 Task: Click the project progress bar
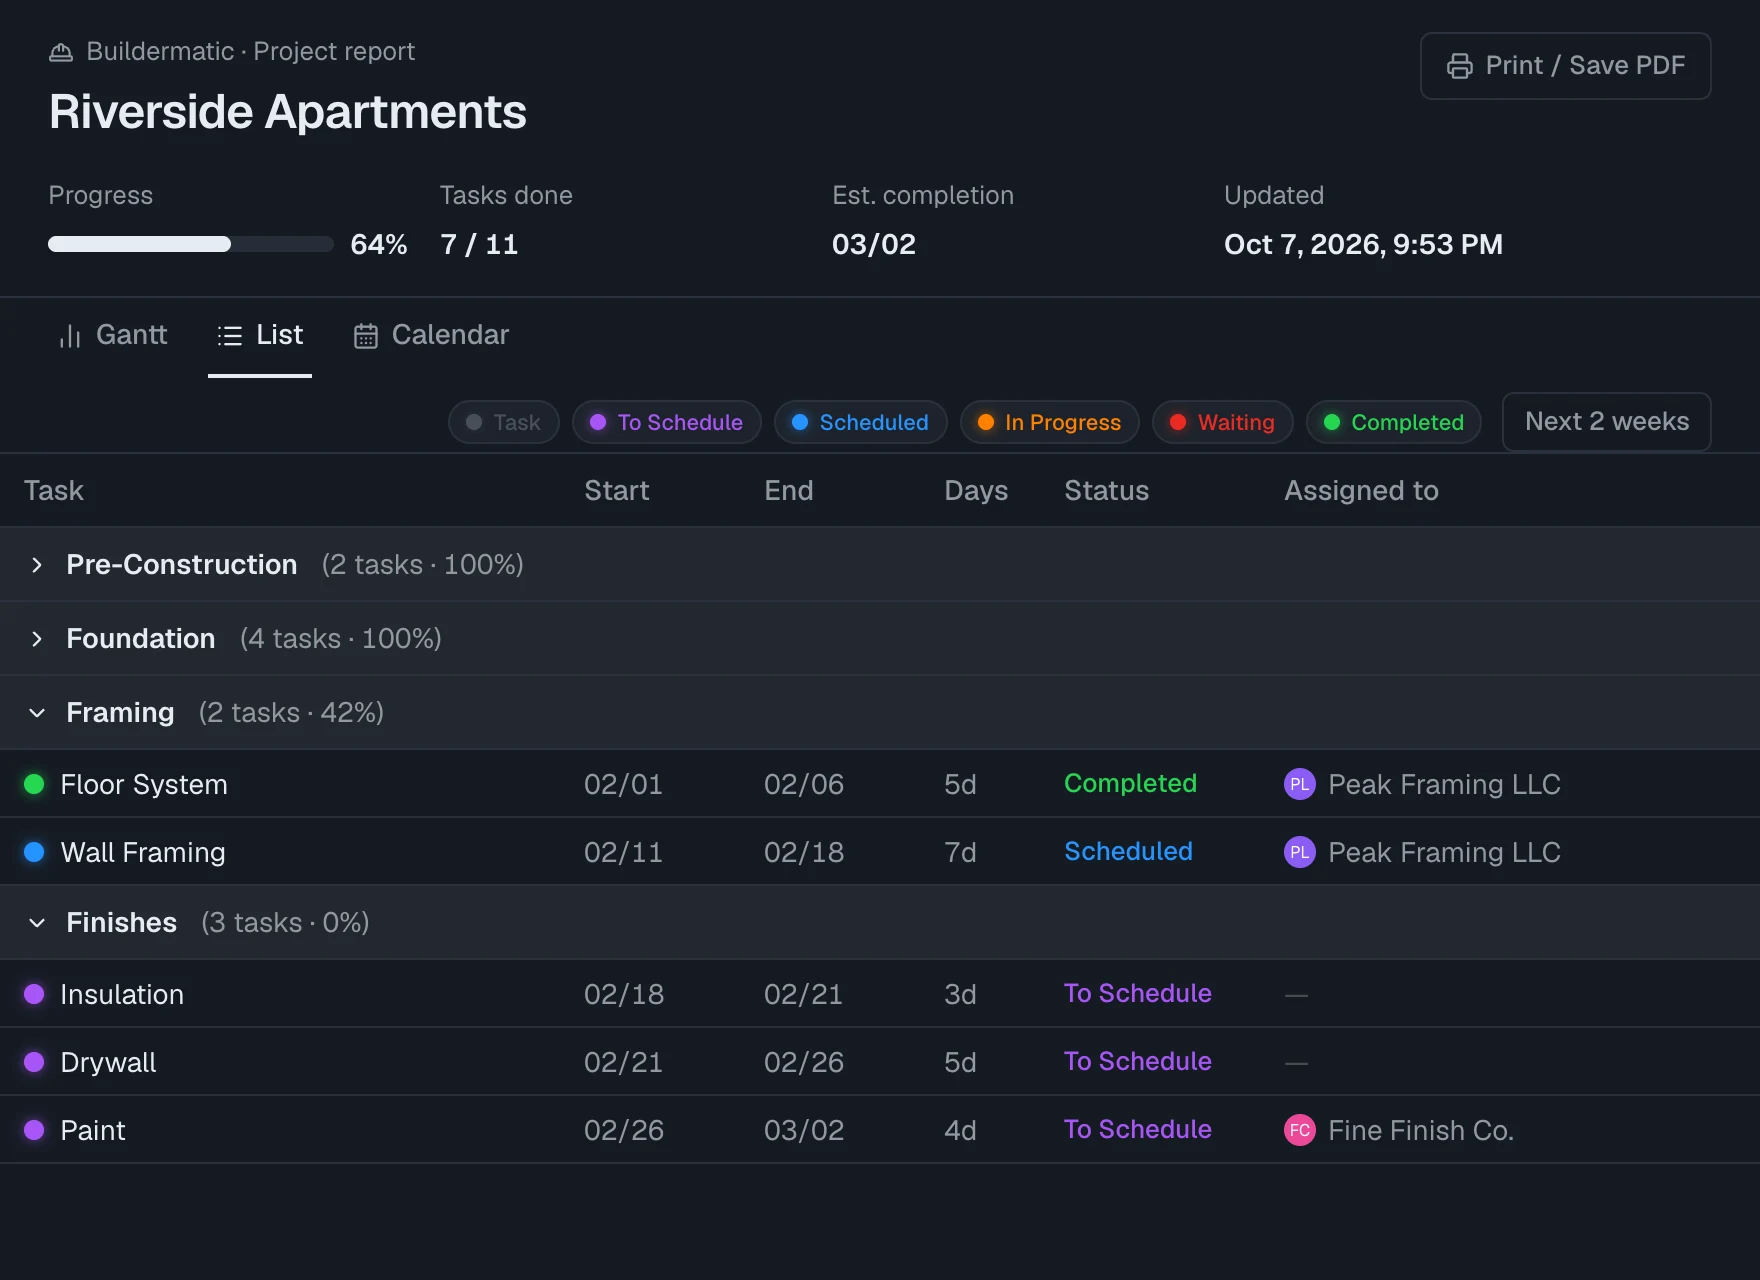190,244
